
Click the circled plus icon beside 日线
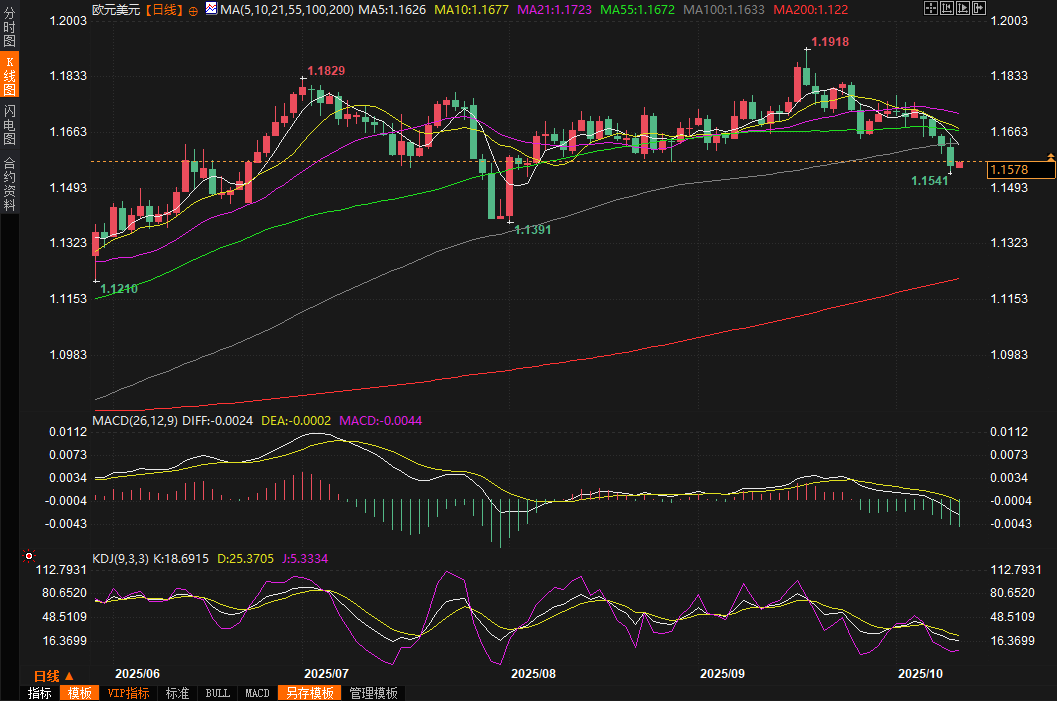(193, 10)
